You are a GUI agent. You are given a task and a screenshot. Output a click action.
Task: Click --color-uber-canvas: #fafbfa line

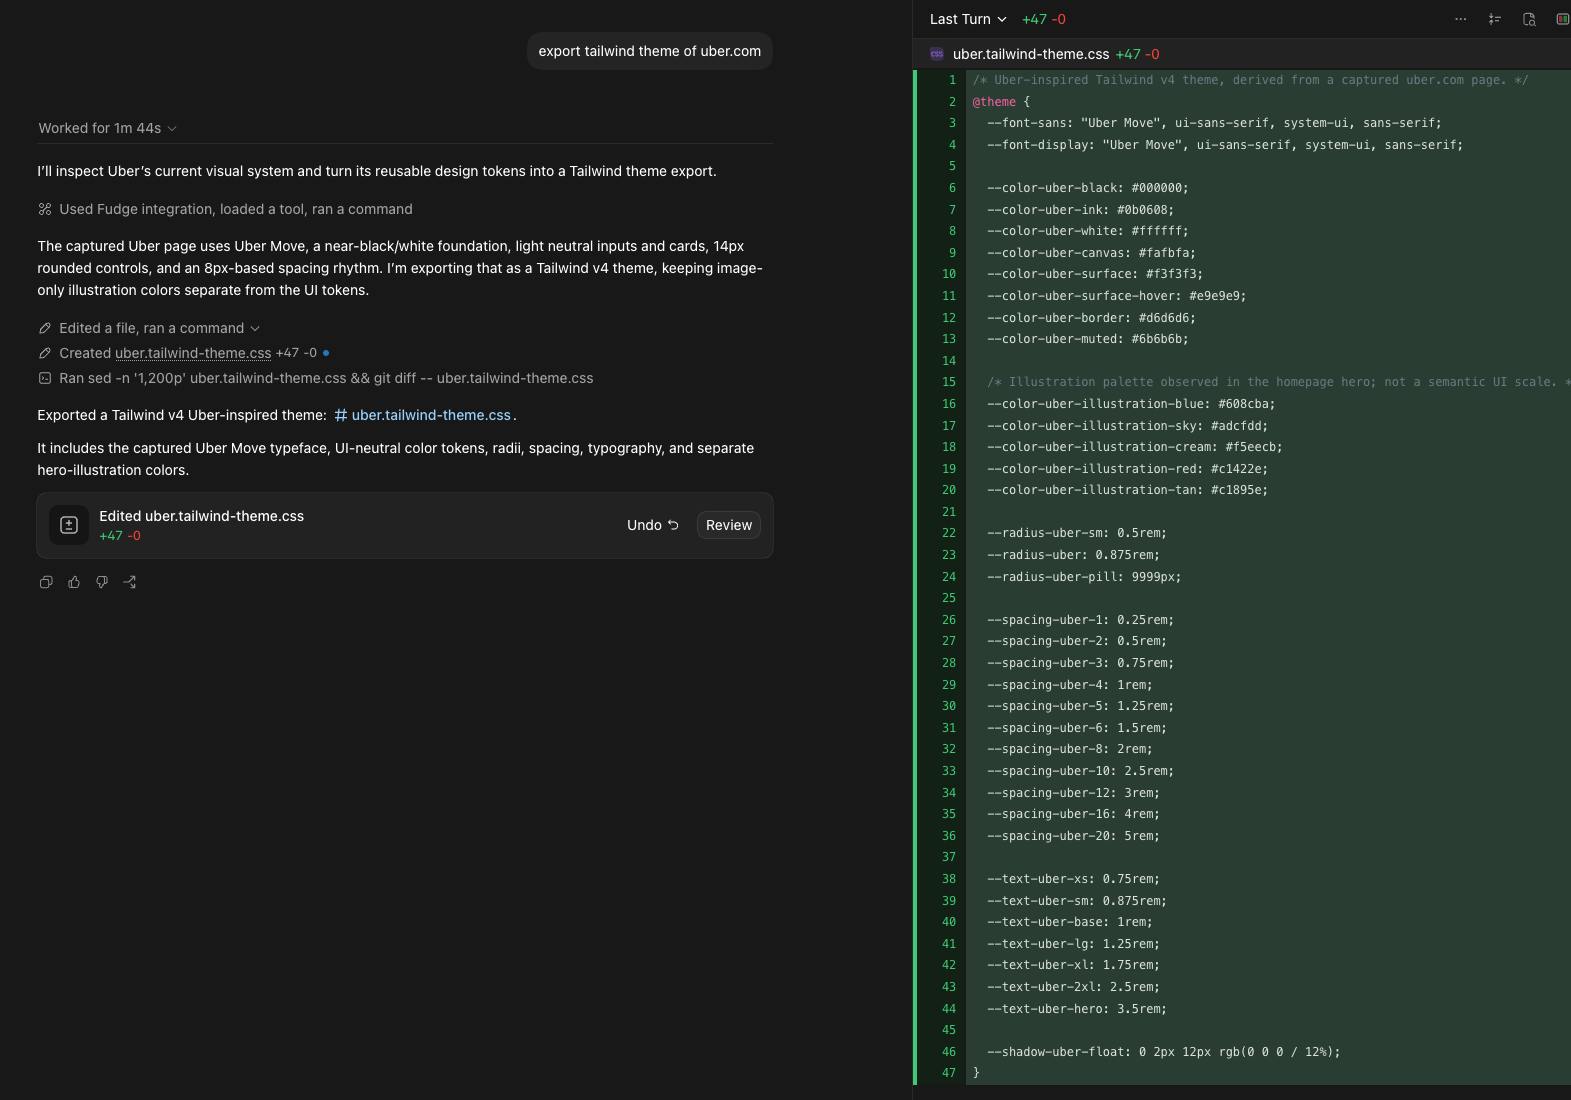click(x=1091, y=253)
